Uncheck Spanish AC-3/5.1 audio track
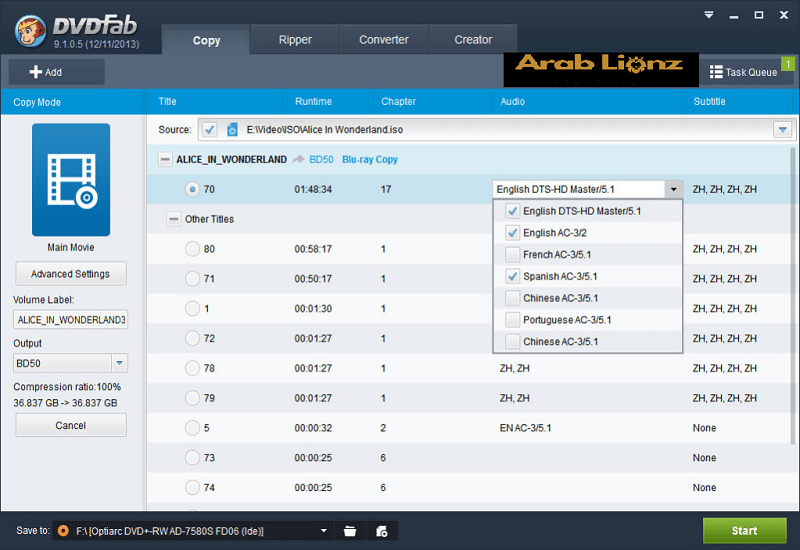The height and width of the screenshot is (550, 800). 512,276
